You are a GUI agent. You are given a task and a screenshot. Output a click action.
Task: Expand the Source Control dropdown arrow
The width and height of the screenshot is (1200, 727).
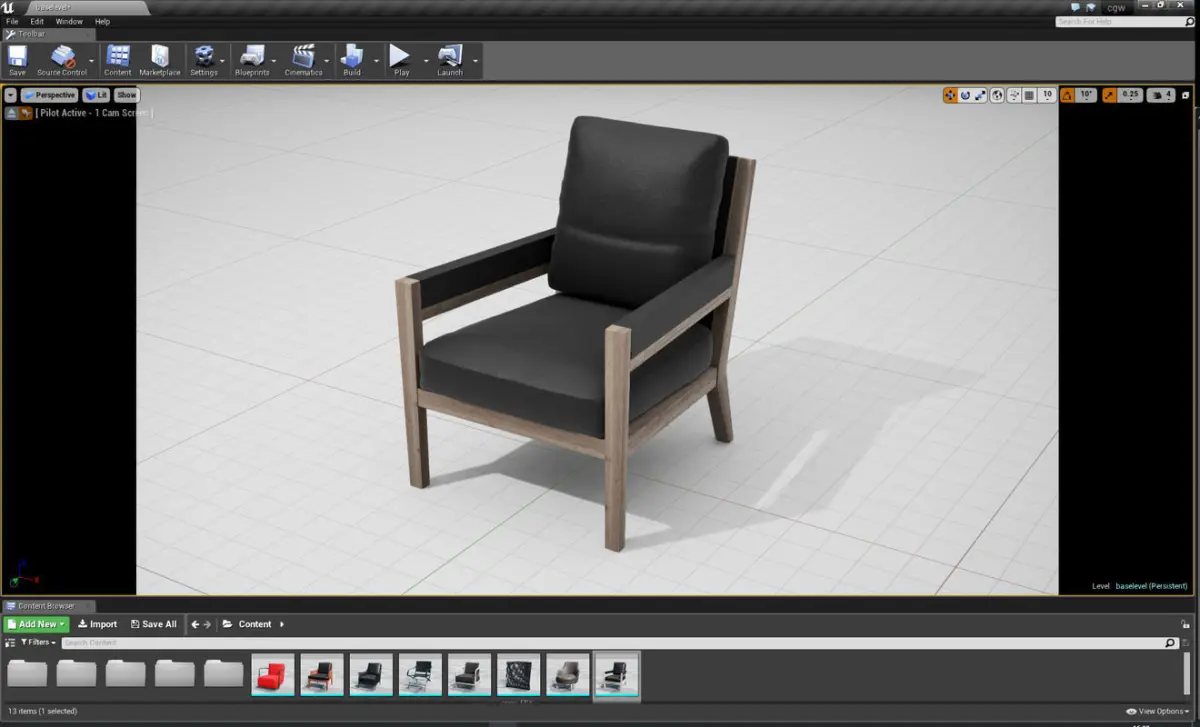click(x=92, y=60)
